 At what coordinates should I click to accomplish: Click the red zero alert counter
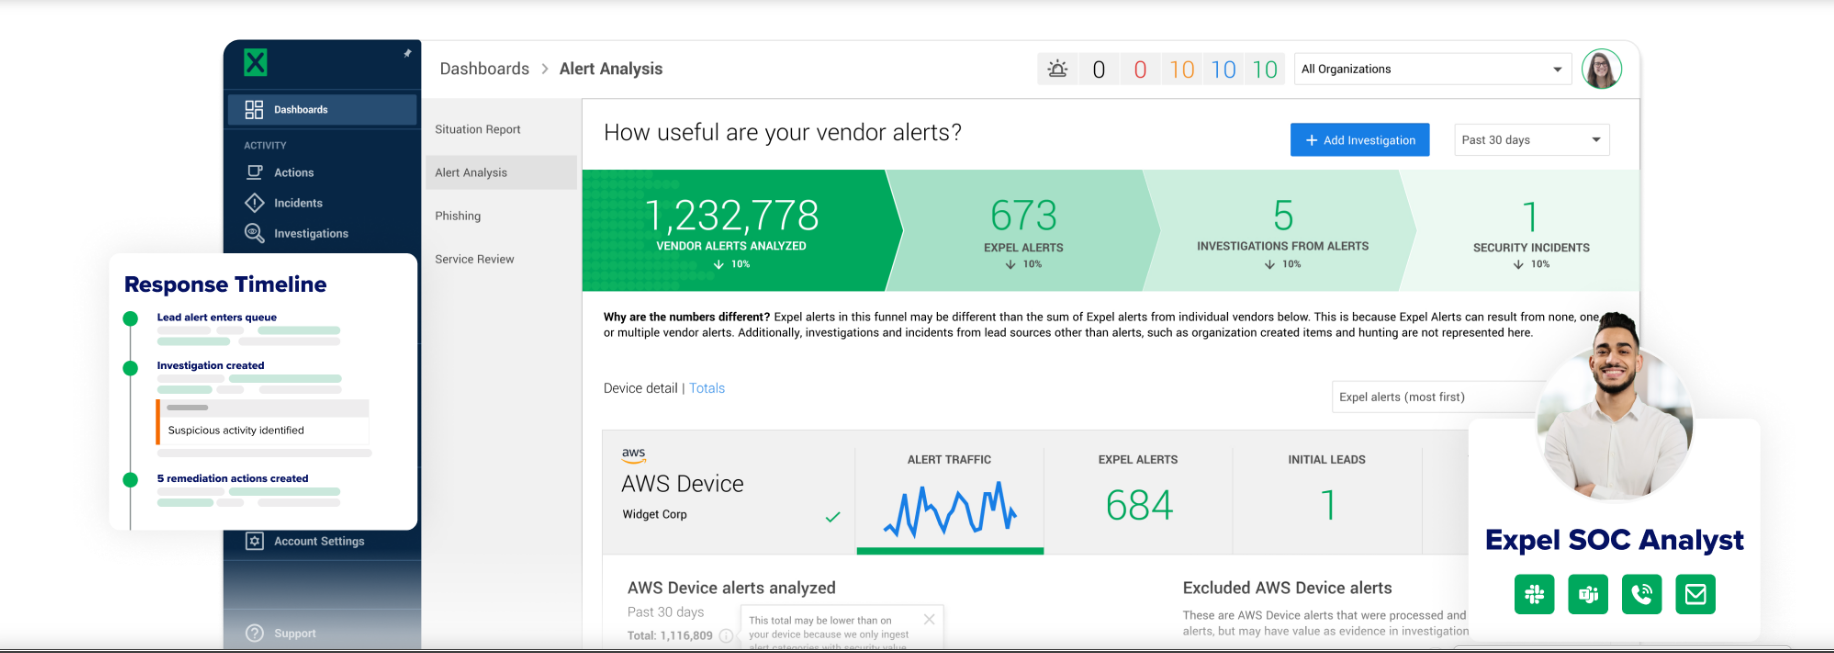tap(1140, 69)
